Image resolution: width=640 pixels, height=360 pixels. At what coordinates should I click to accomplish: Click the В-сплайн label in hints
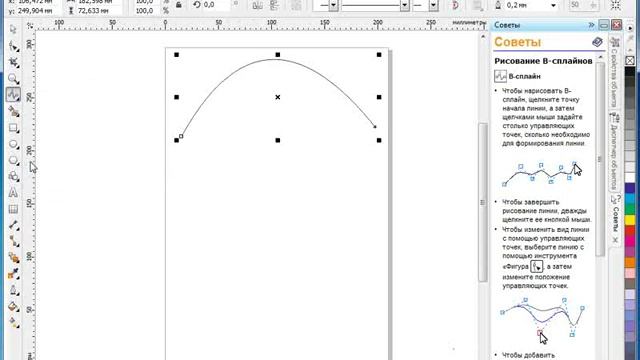pyautogui.click(x=524, y=76)
